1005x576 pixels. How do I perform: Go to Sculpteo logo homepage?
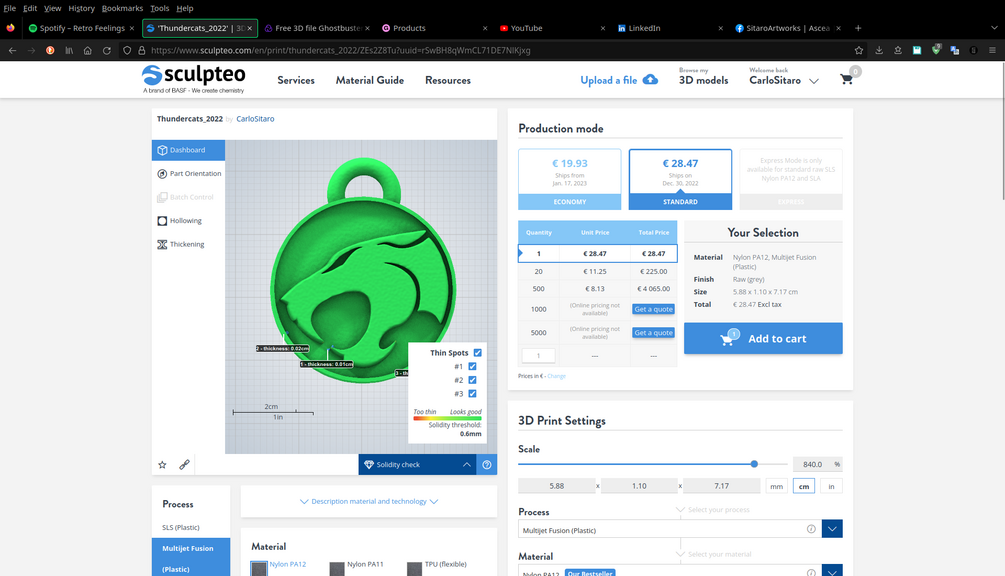194,79
